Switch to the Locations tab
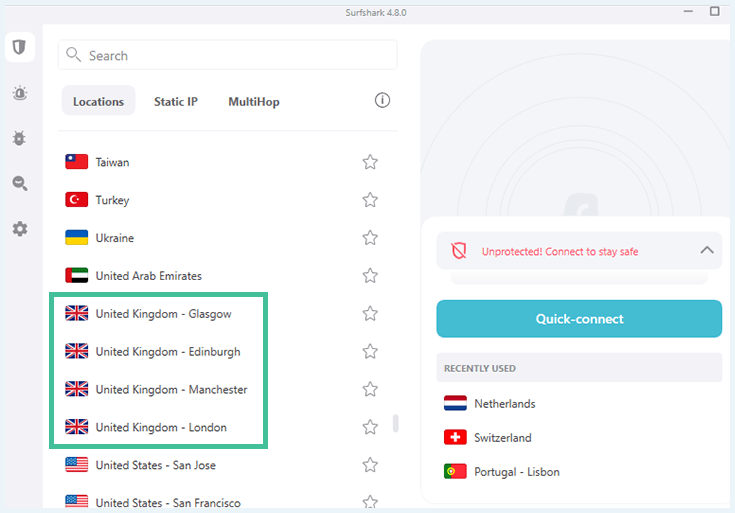Image resolution: width=735 pixels, height=513 pixels. click(98, 101)
